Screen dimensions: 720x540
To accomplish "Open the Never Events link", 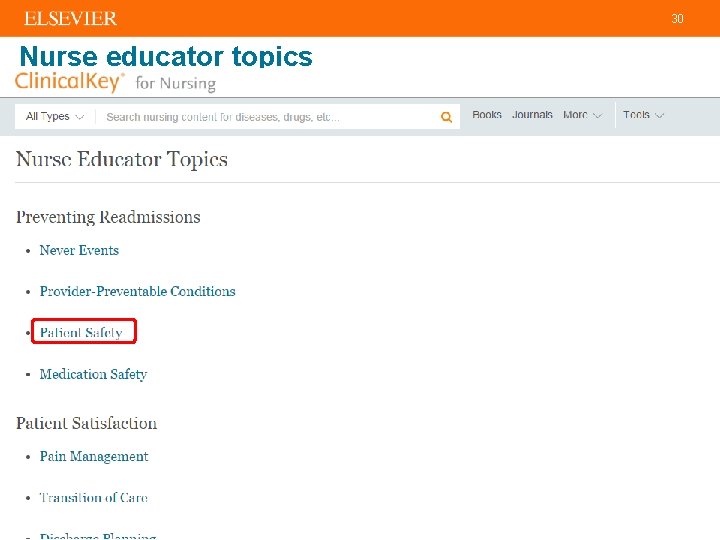I will pyautogui.click(x=79, y=250).
